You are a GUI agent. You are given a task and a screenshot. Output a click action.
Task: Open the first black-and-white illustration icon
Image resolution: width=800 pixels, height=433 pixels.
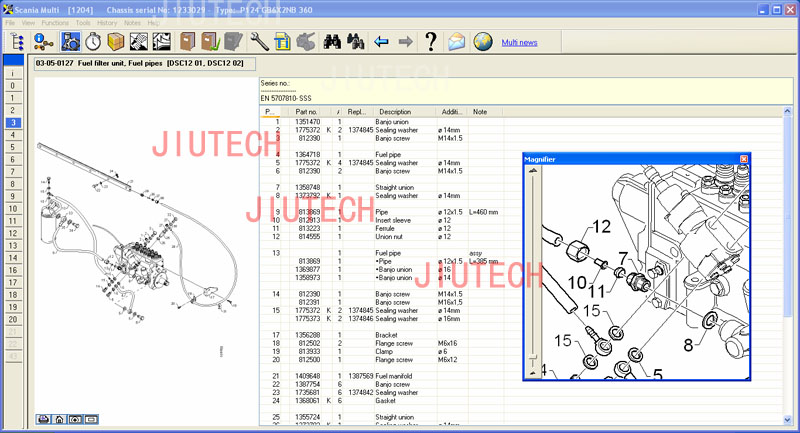pyautogui.click(x=139, y=42)
